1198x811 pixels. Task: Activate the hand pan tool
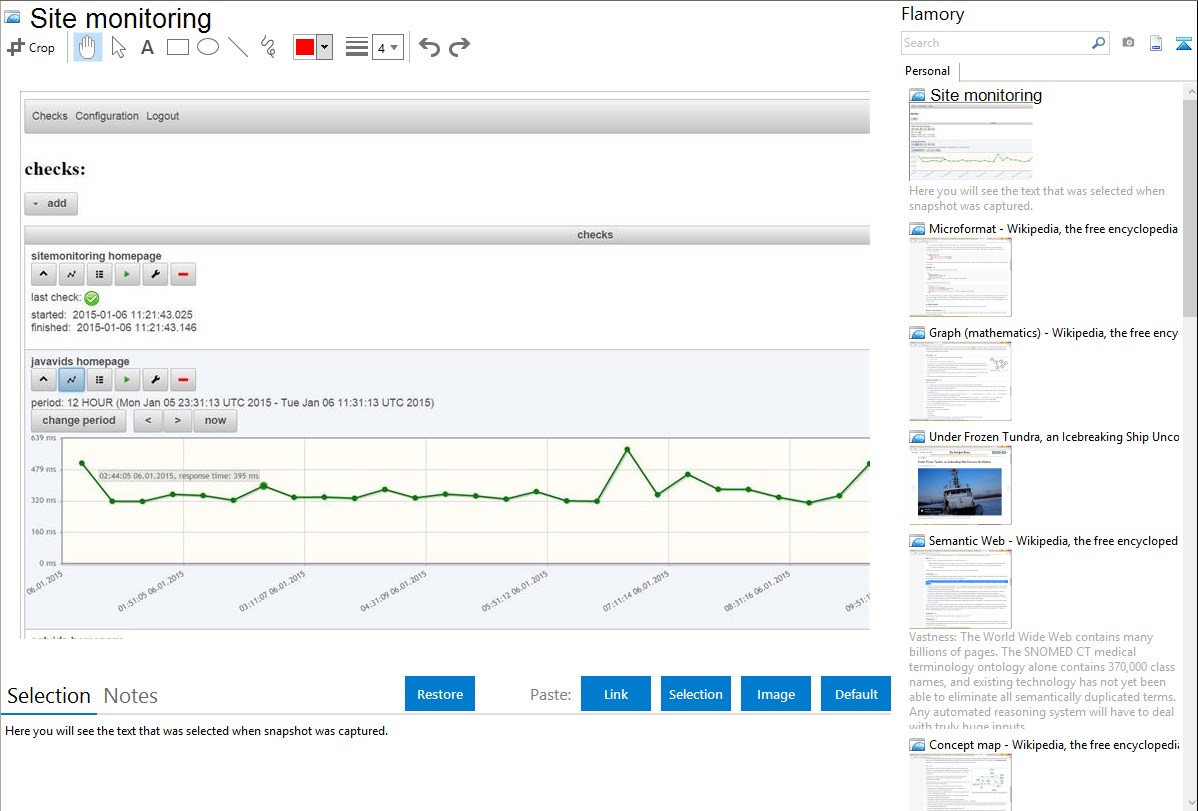tap(88, 47)
